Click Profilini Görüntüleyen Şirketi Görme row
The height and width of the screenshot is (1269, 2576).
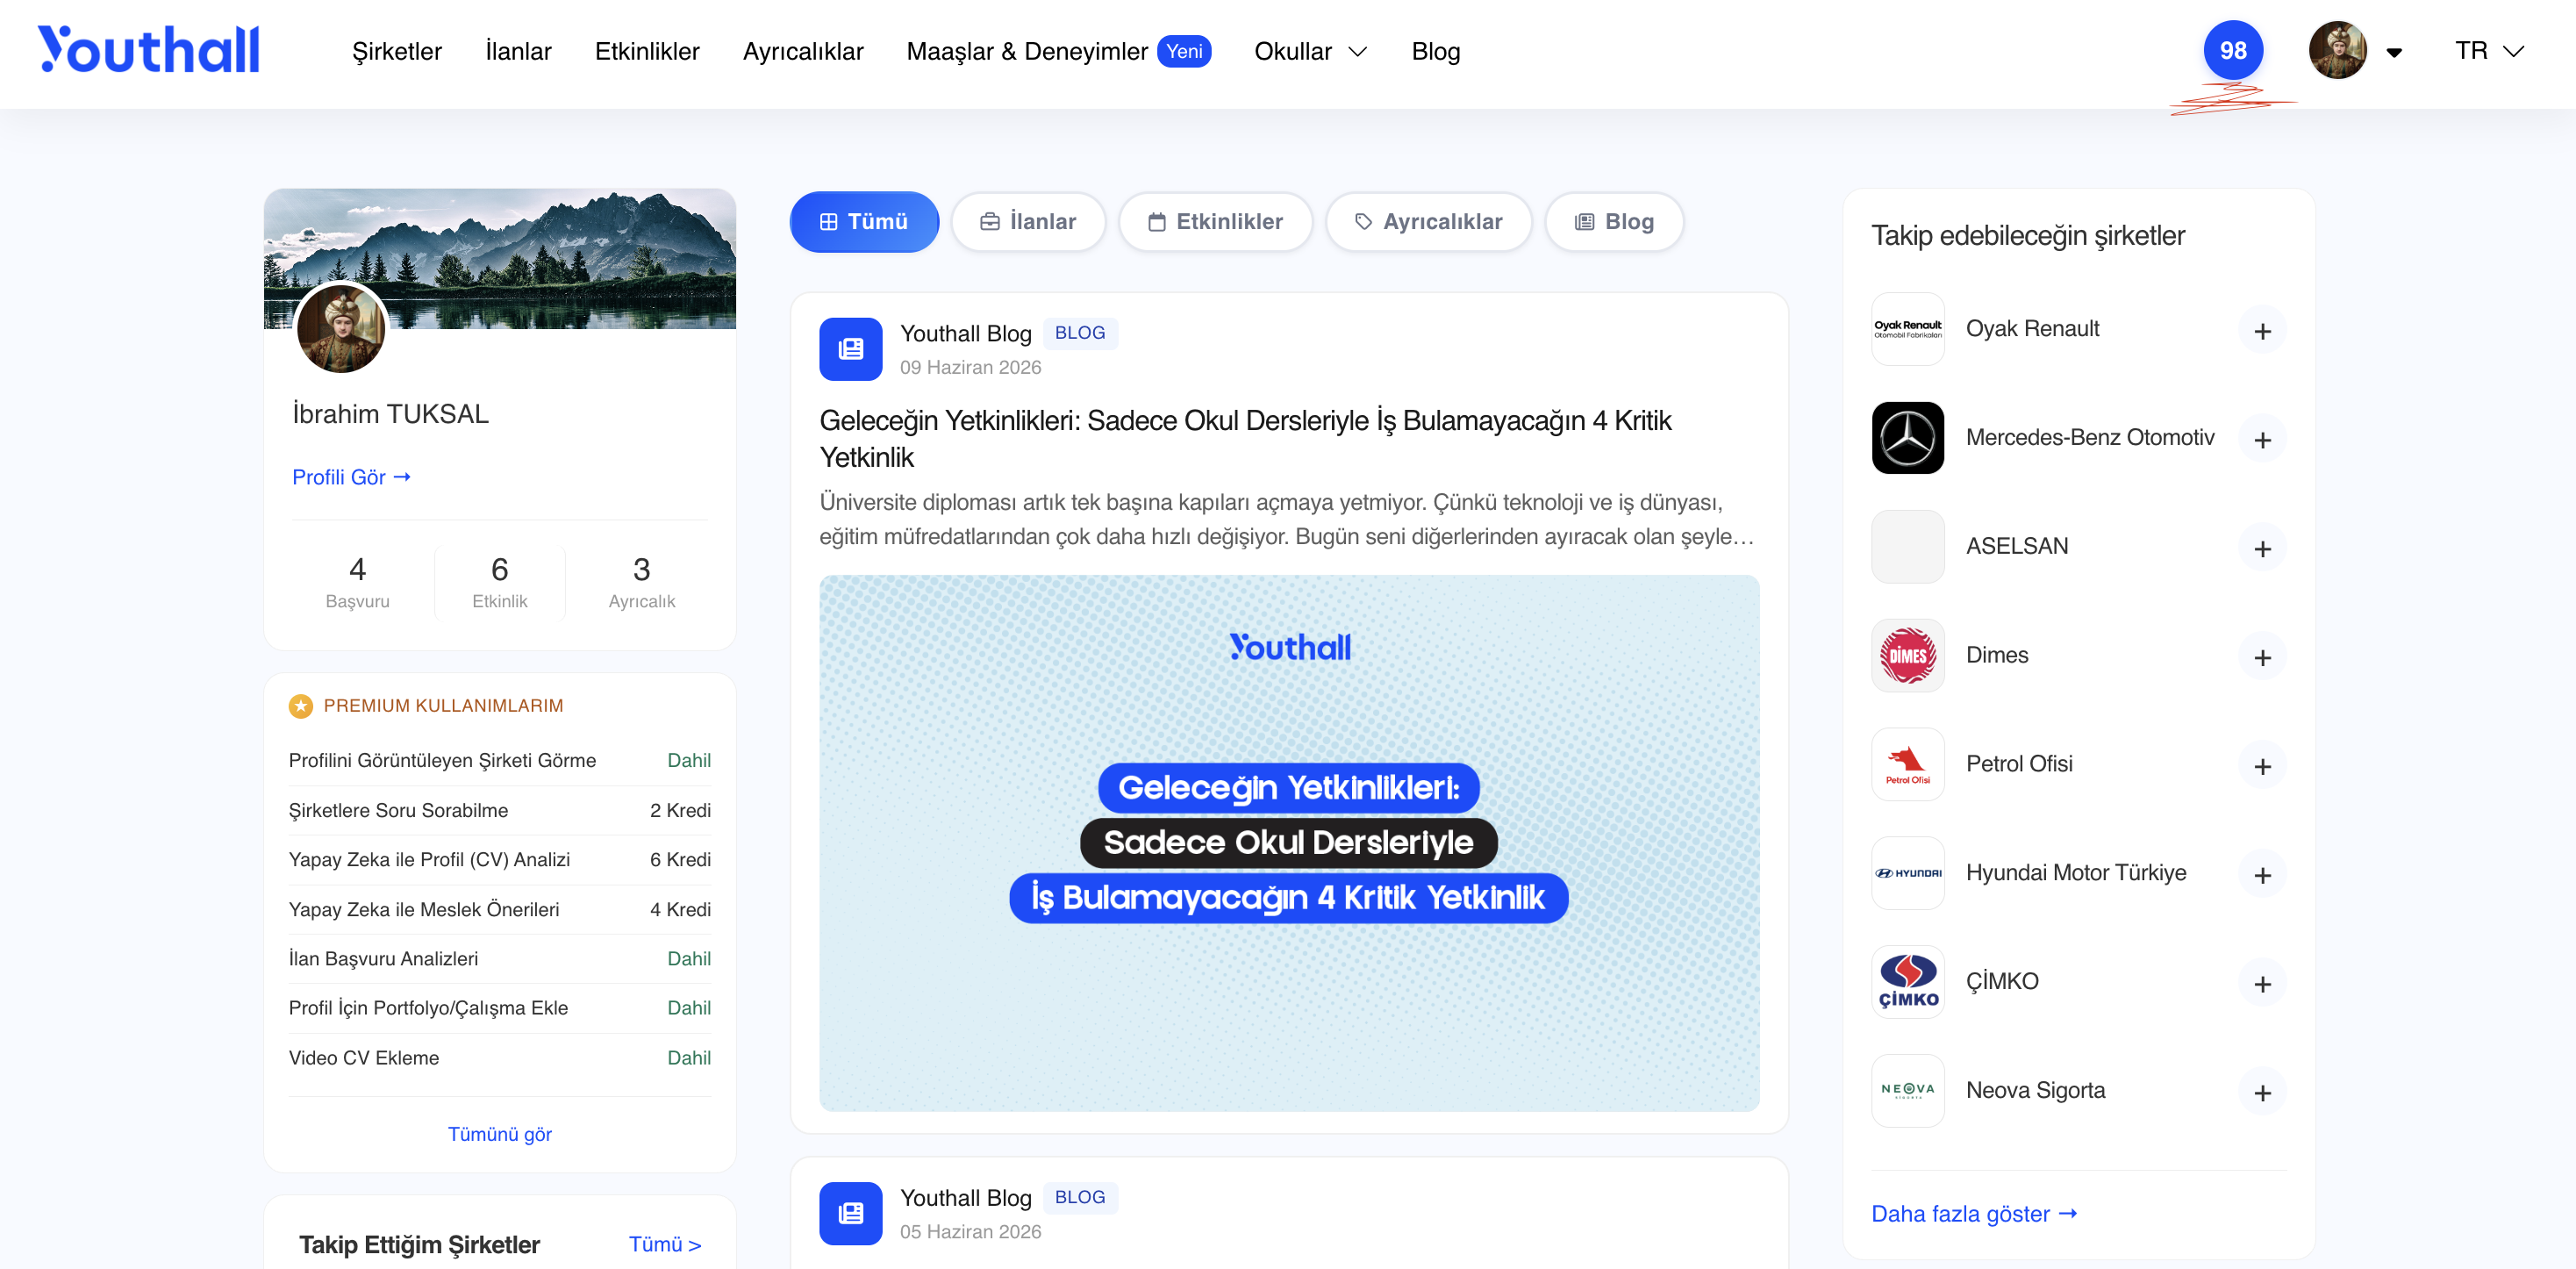(x=499, y=761)
